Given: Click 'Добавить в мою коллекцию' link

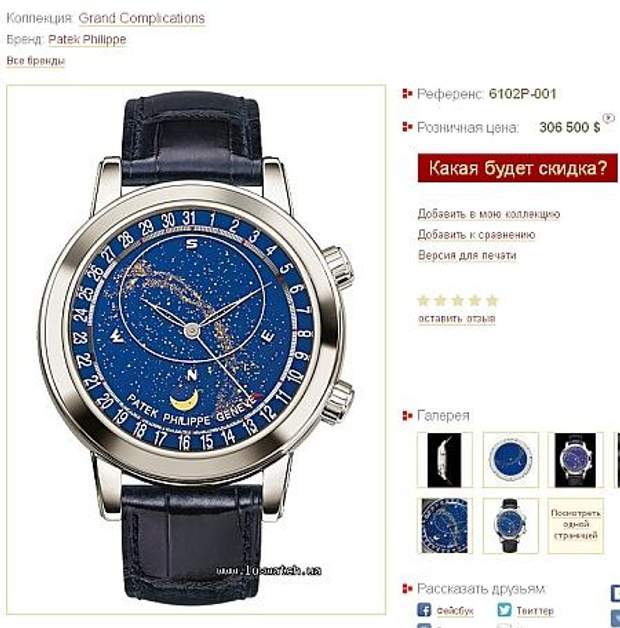Looking at the screenshot, I should pos(489,214).
